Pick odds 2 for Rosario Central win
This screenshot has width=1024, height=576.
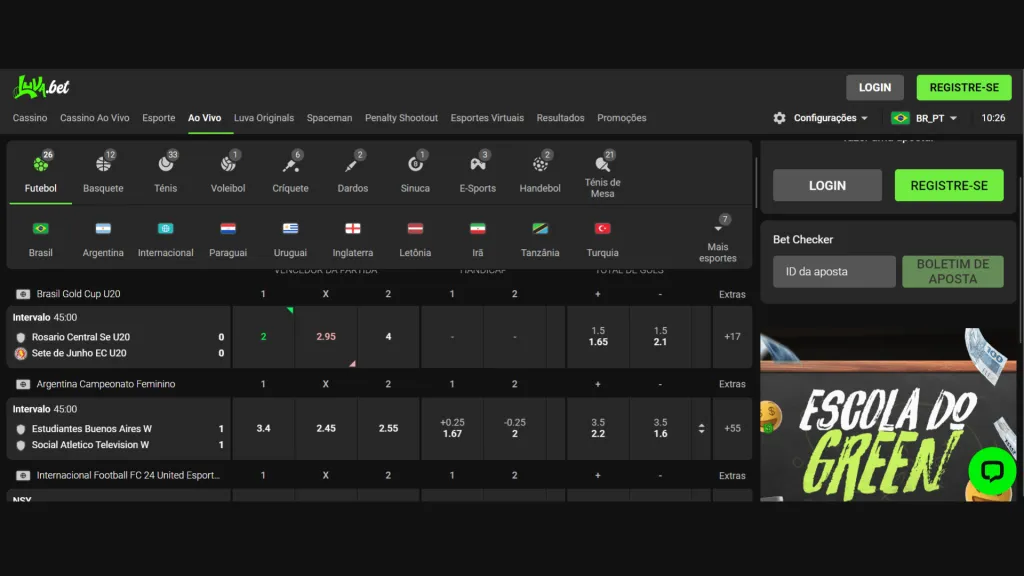click(263, 336)
